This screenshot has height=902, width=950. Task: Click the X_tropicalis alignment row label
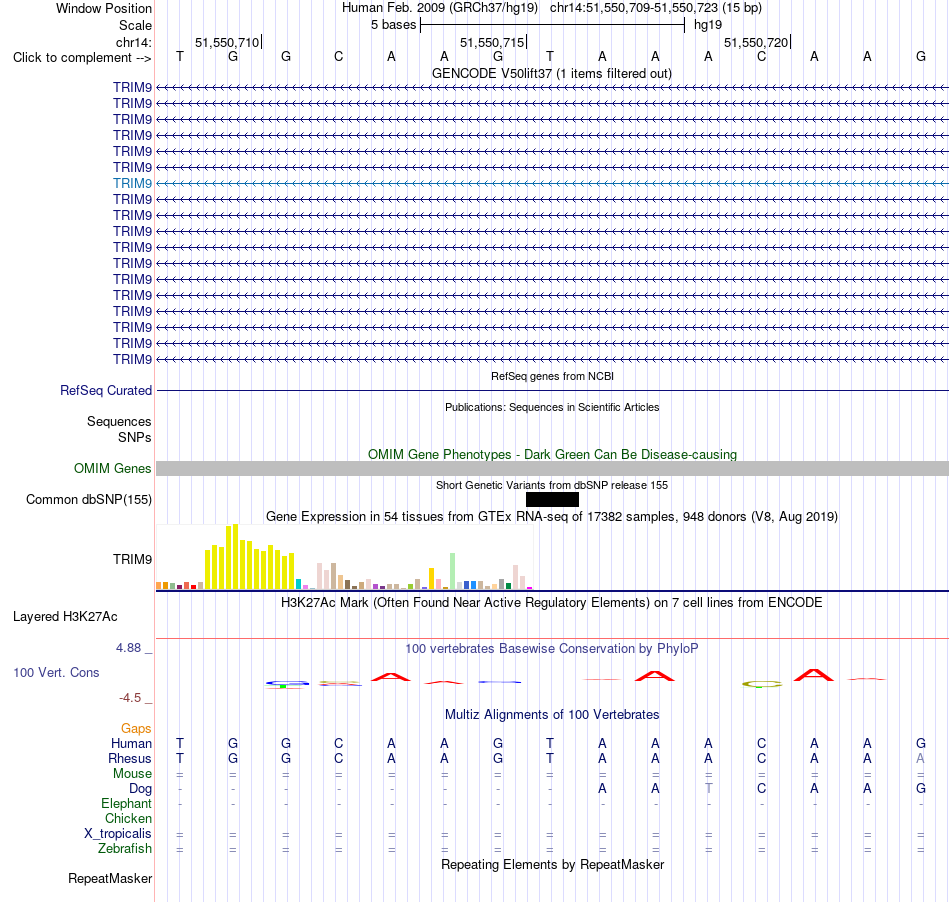[x=118, y=834]
